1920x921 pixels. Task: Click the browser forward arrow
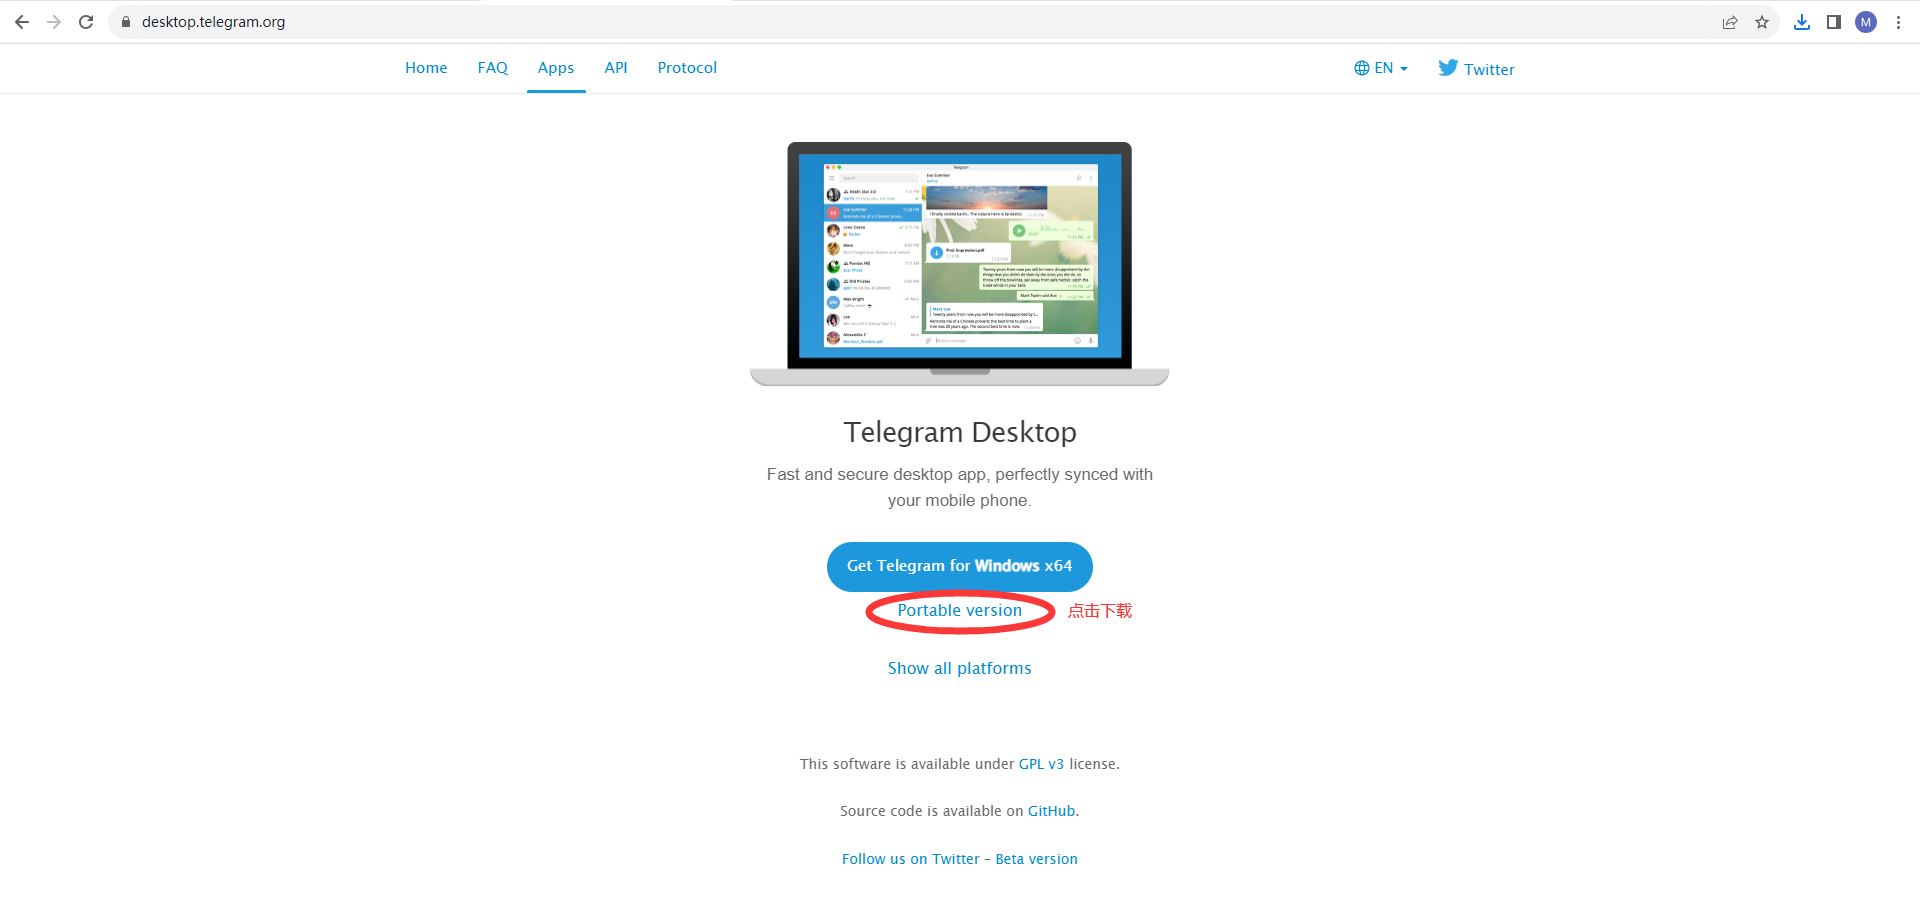tap(54, 22)
